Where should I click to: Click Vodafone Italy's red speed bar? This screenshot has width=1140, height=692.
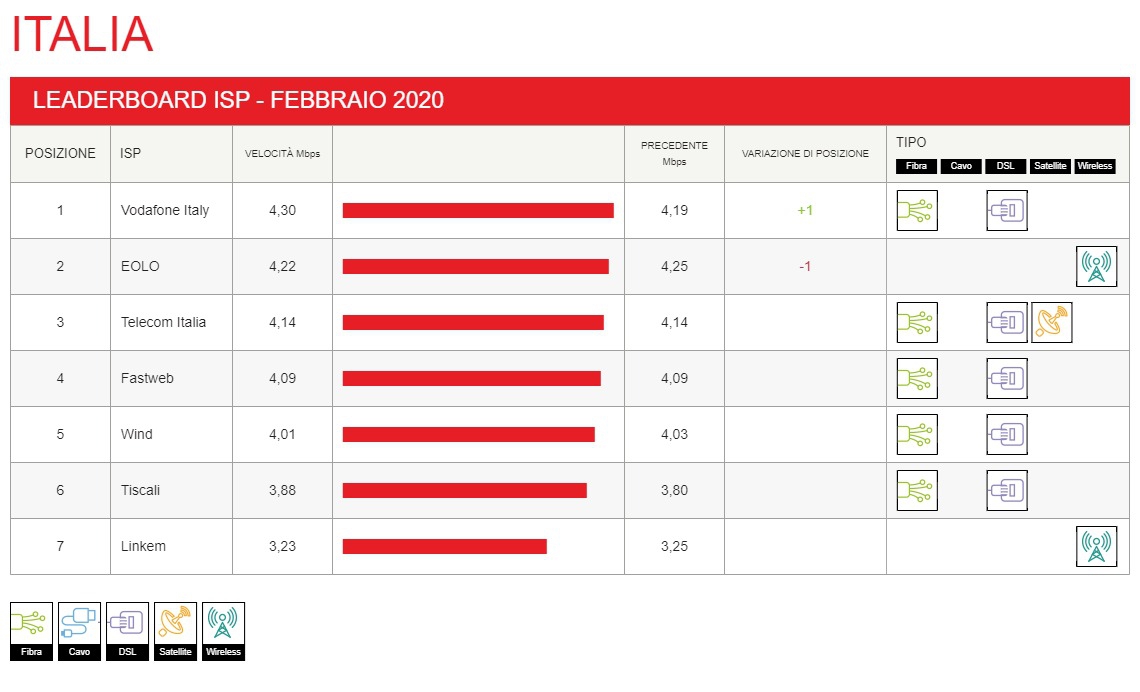478,210
